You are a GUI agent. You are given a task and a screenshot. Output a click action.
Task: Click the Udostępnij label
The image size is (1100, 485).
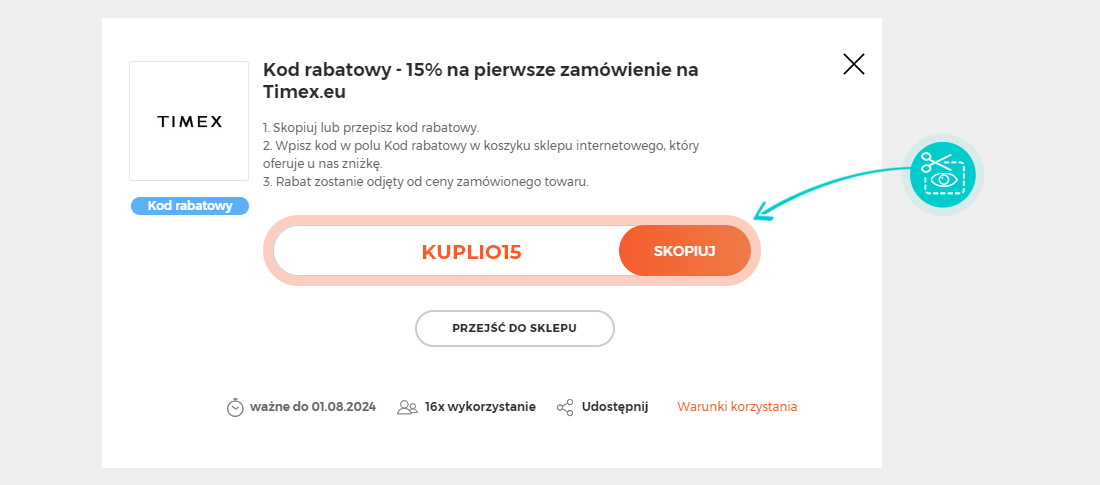615,407
